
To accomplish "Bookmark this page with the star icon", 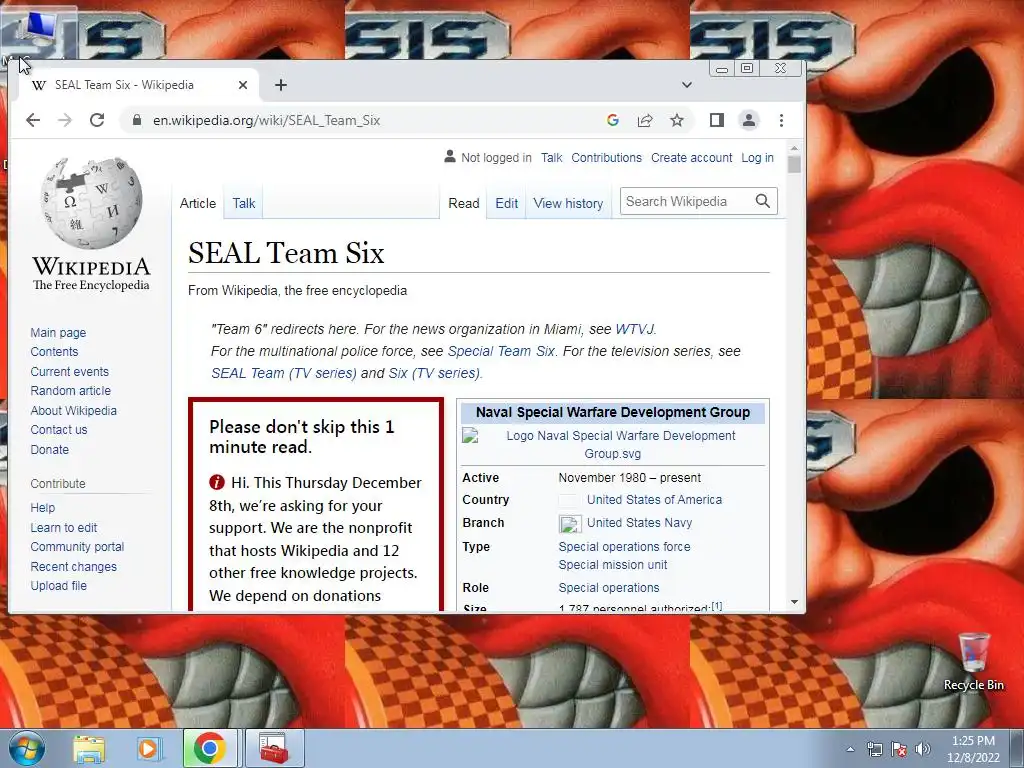I will click(x=677, y=120).
